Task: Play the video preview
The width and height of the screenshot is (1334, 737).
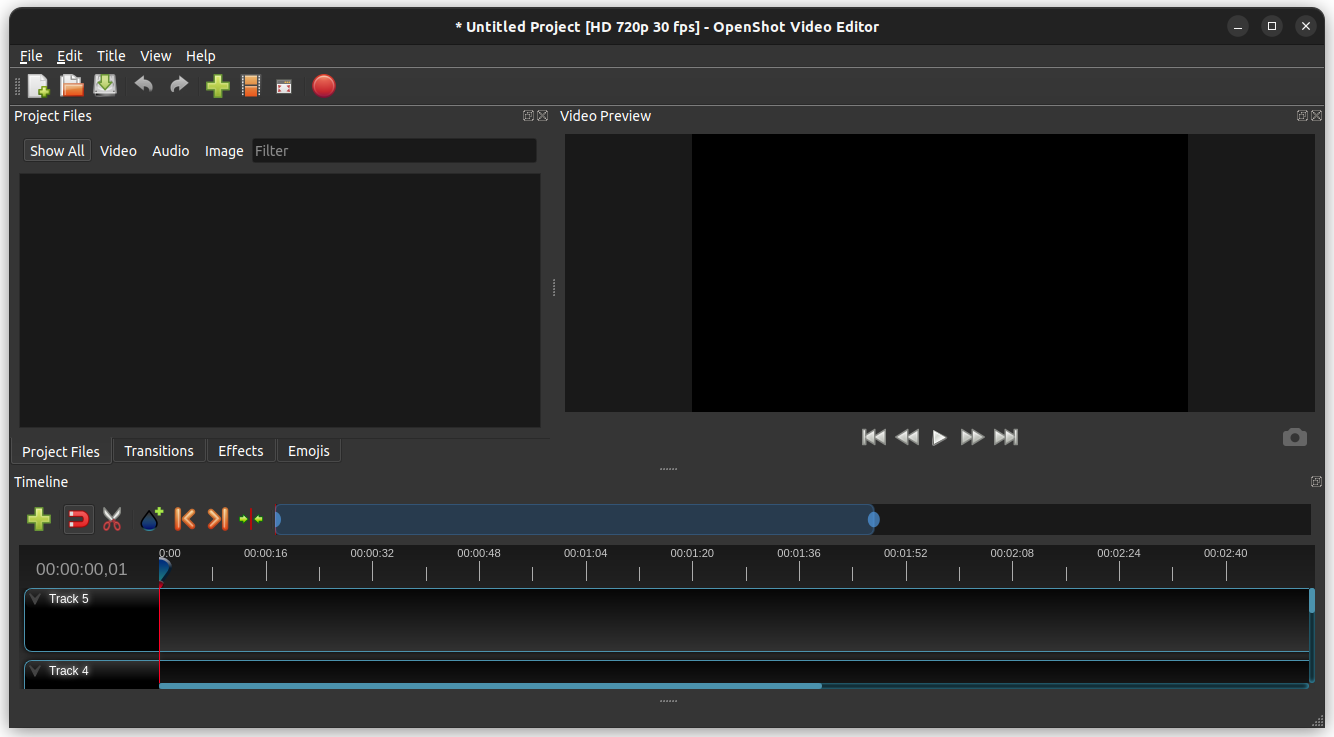Action: click(x=938, y=437)
